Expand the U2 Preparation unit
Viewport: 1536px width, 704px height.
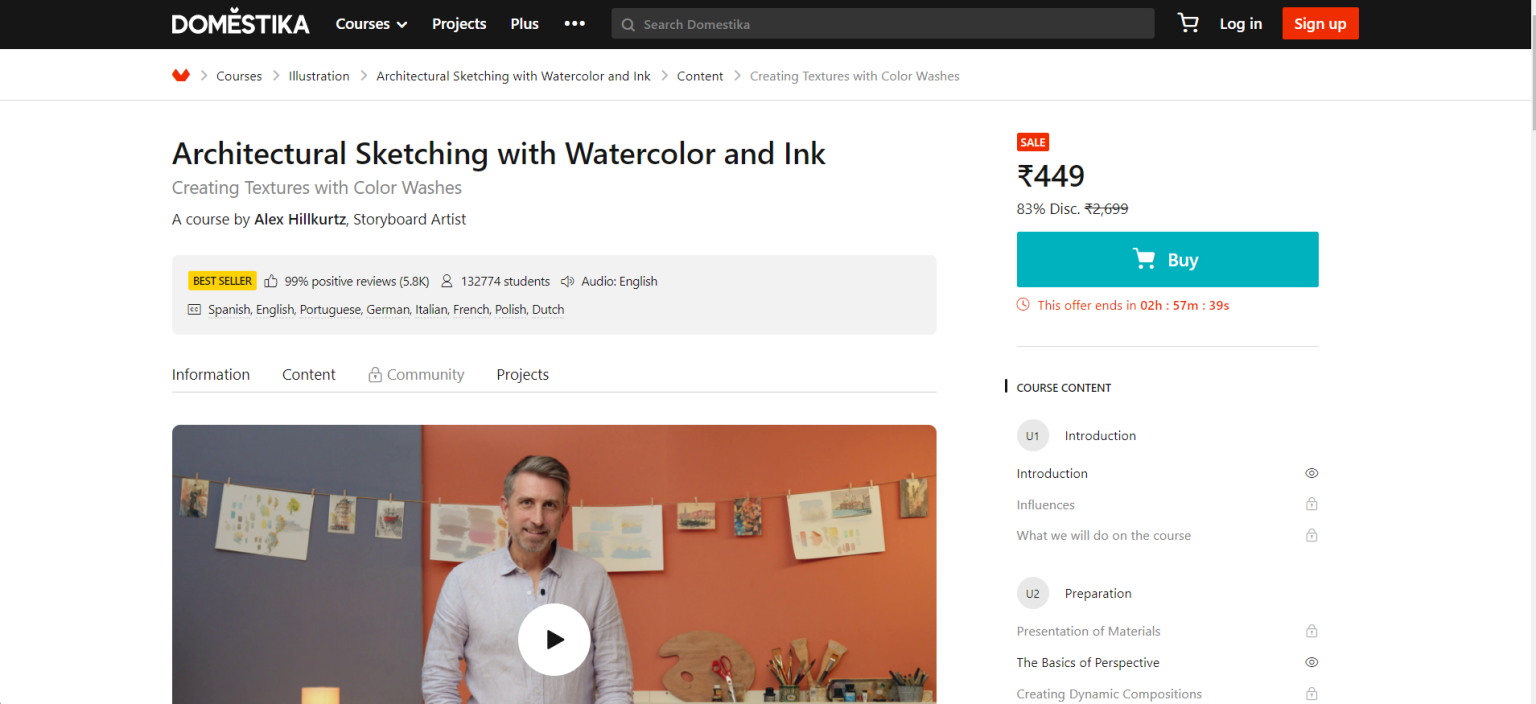point(1033,593)
